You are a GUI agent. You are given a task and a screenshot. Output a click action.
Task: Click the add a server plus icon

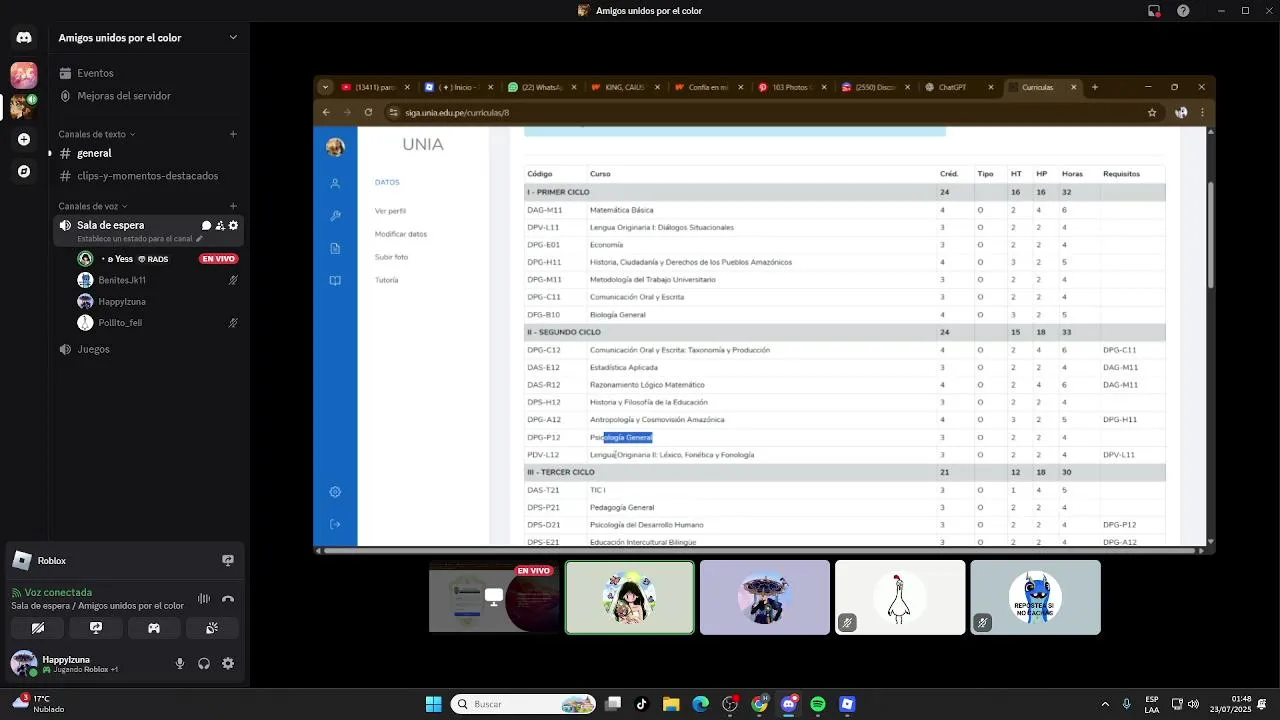tap(24, 139)
